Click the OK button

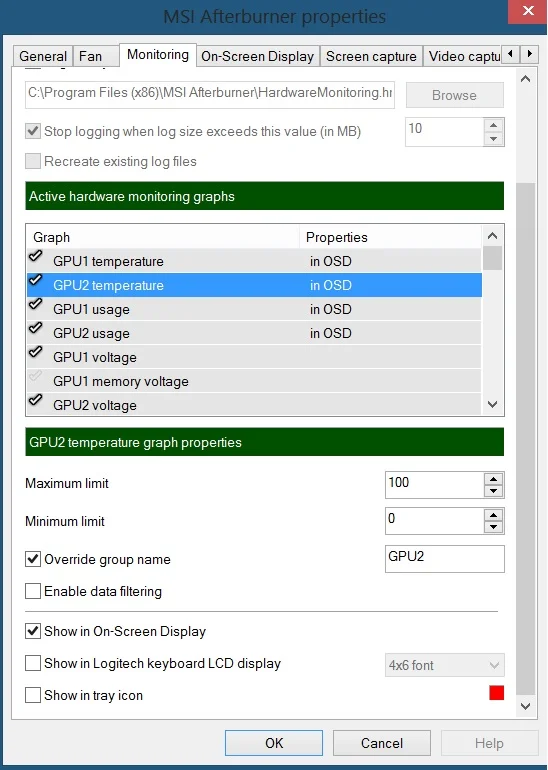click(274, 743)
